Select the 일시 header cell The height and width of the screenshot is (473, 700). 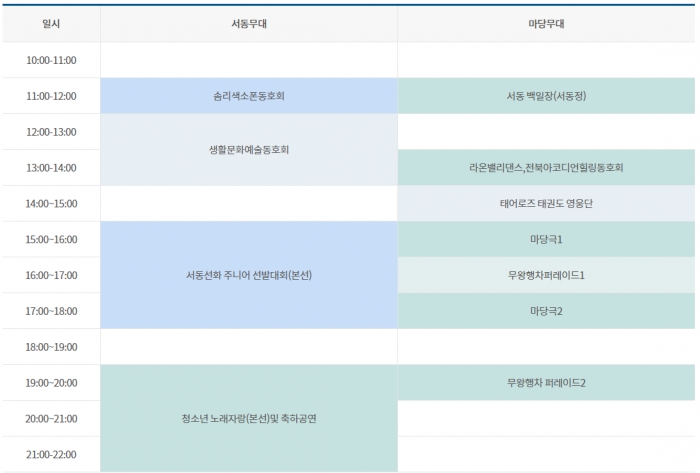[51, 24]
